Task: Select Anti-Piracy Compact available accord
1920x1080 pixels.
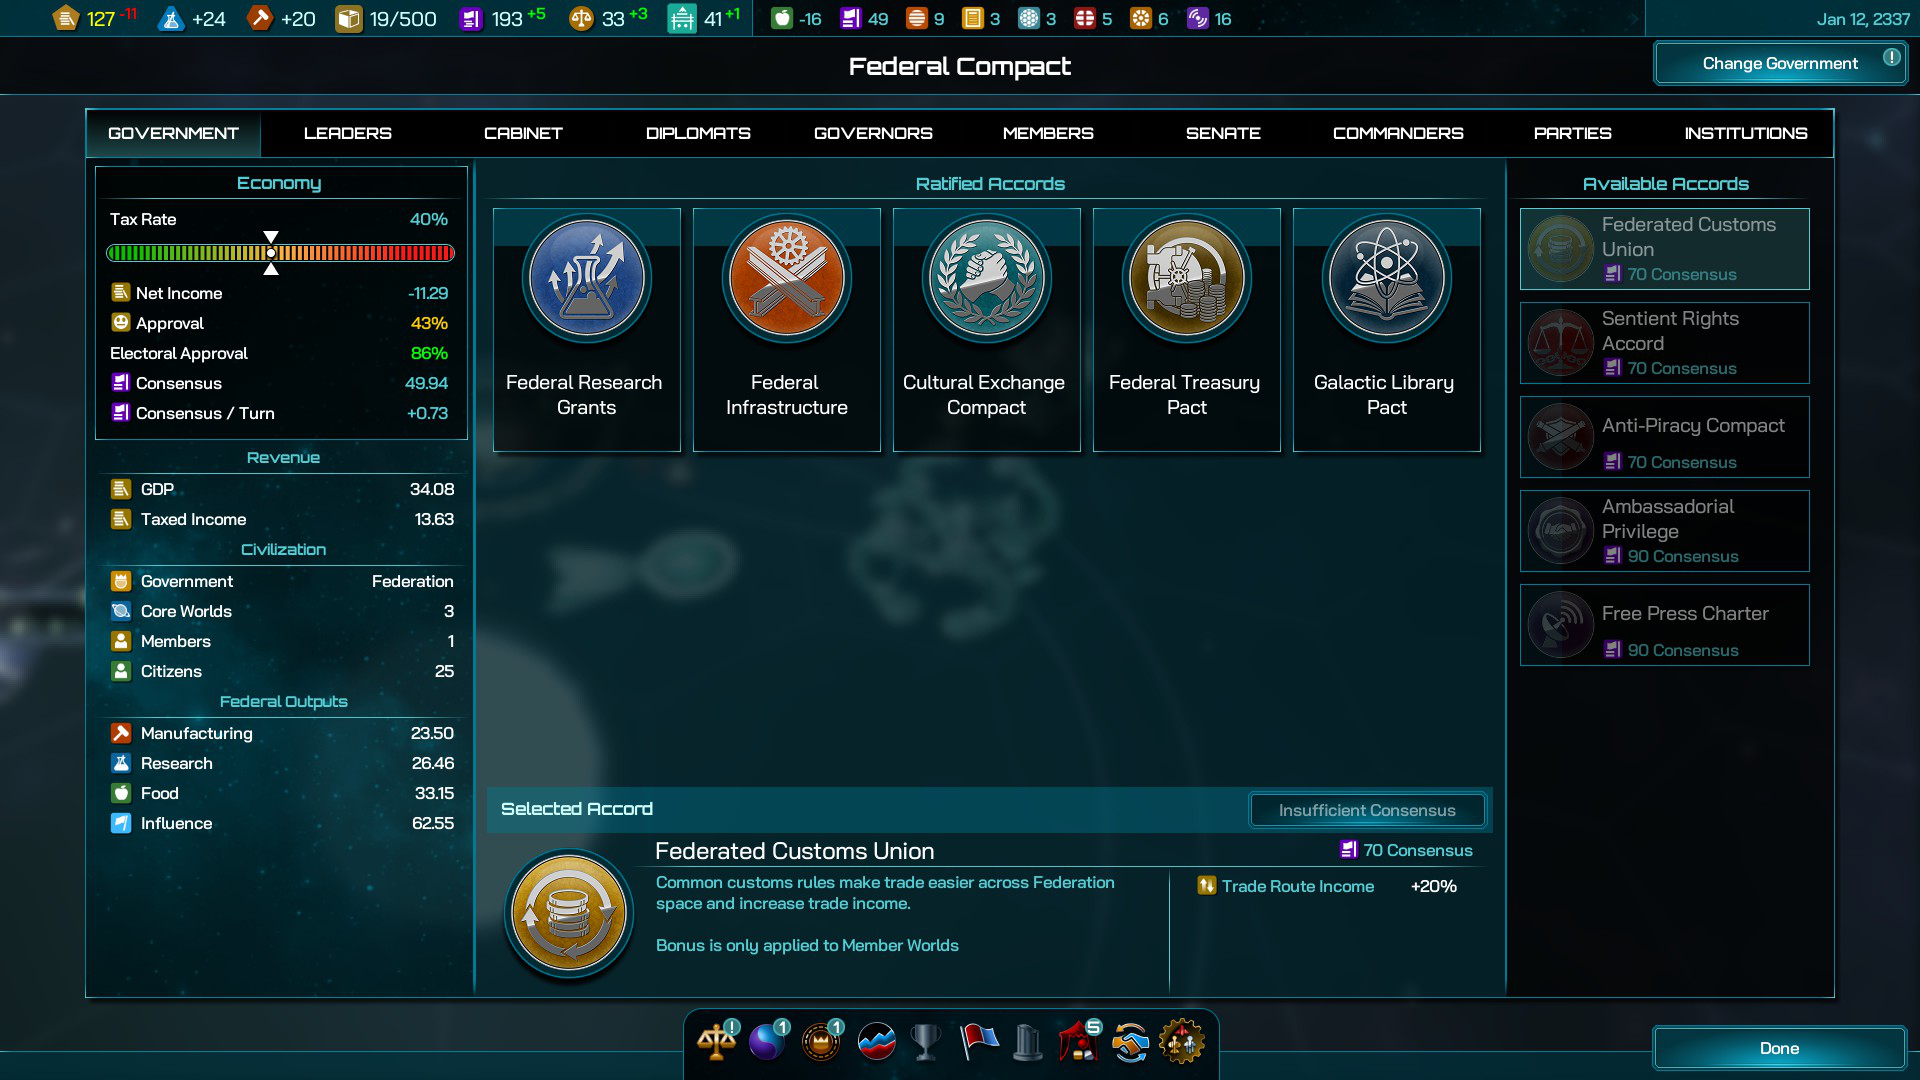Action: click(1665, 437)
